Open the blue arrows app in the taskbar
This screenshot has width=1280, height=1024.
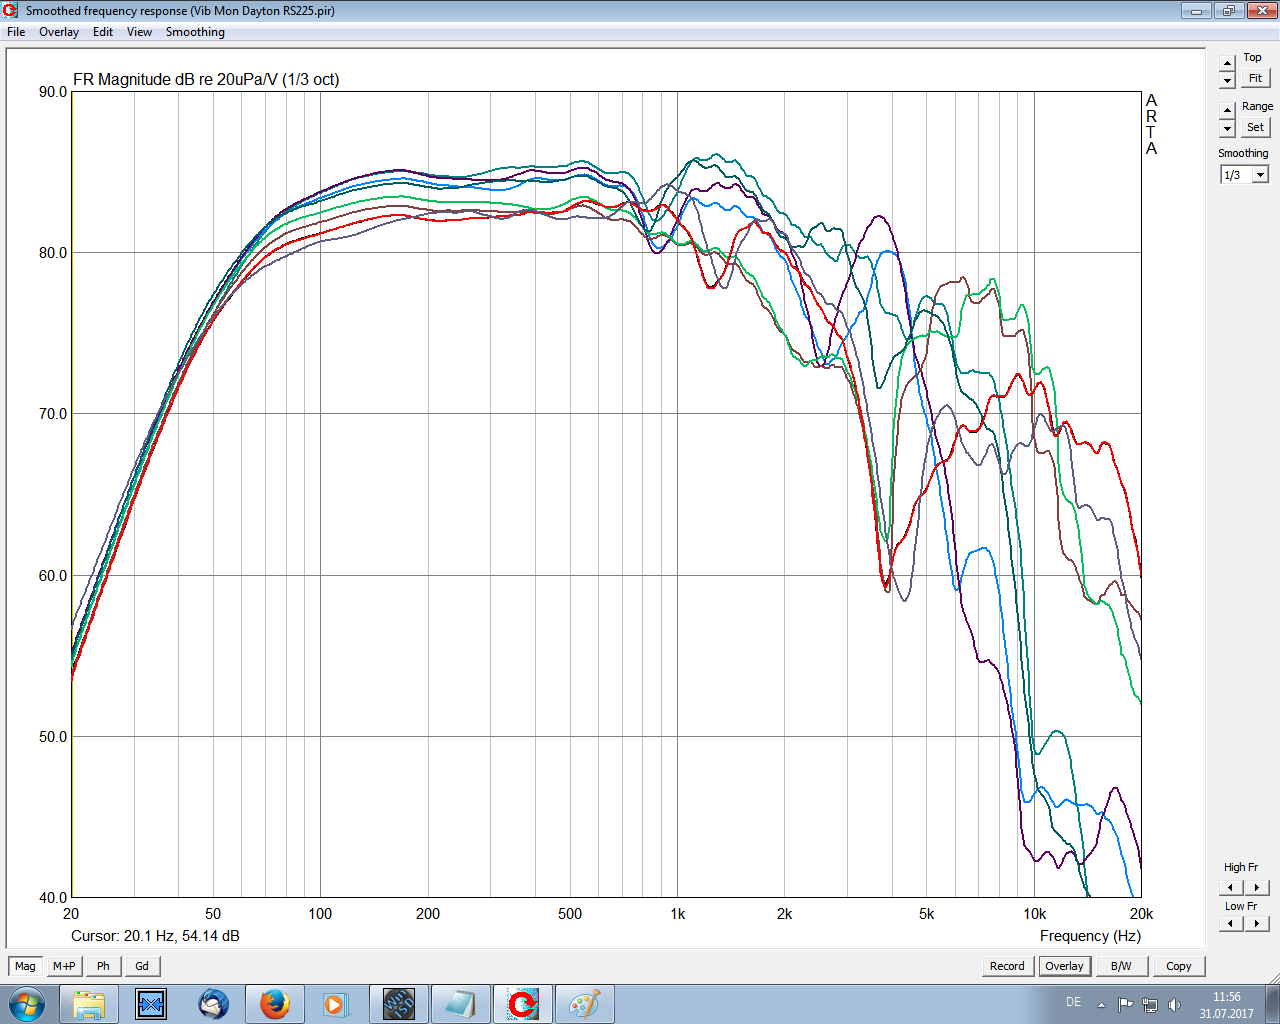click(x=151, y=1004)
